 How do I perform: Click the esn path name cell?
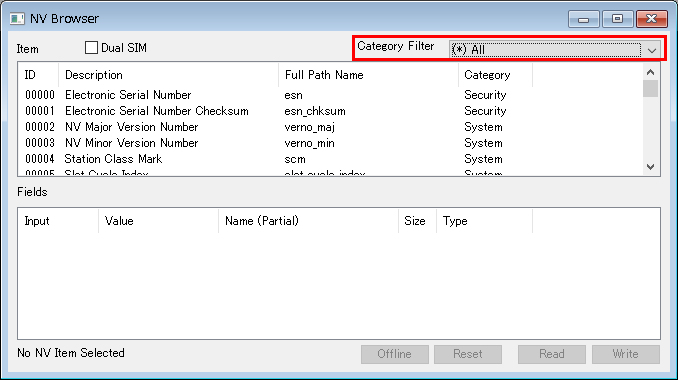(x=294, y=95)
